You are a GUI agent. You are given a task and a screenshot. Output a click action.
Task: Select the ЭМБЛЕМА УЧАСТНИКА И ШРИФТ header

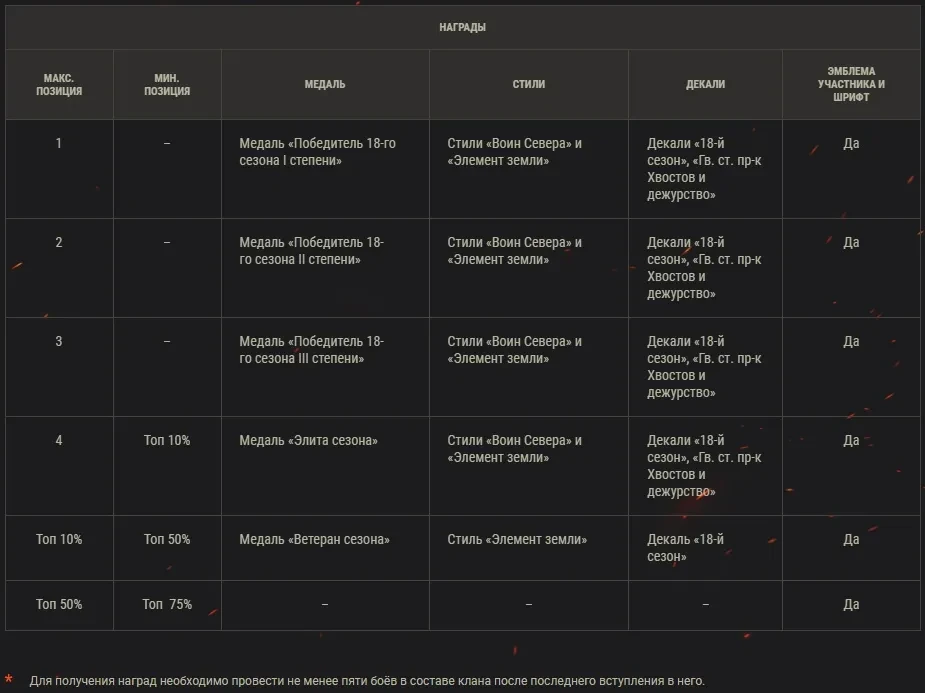[850, 84]
